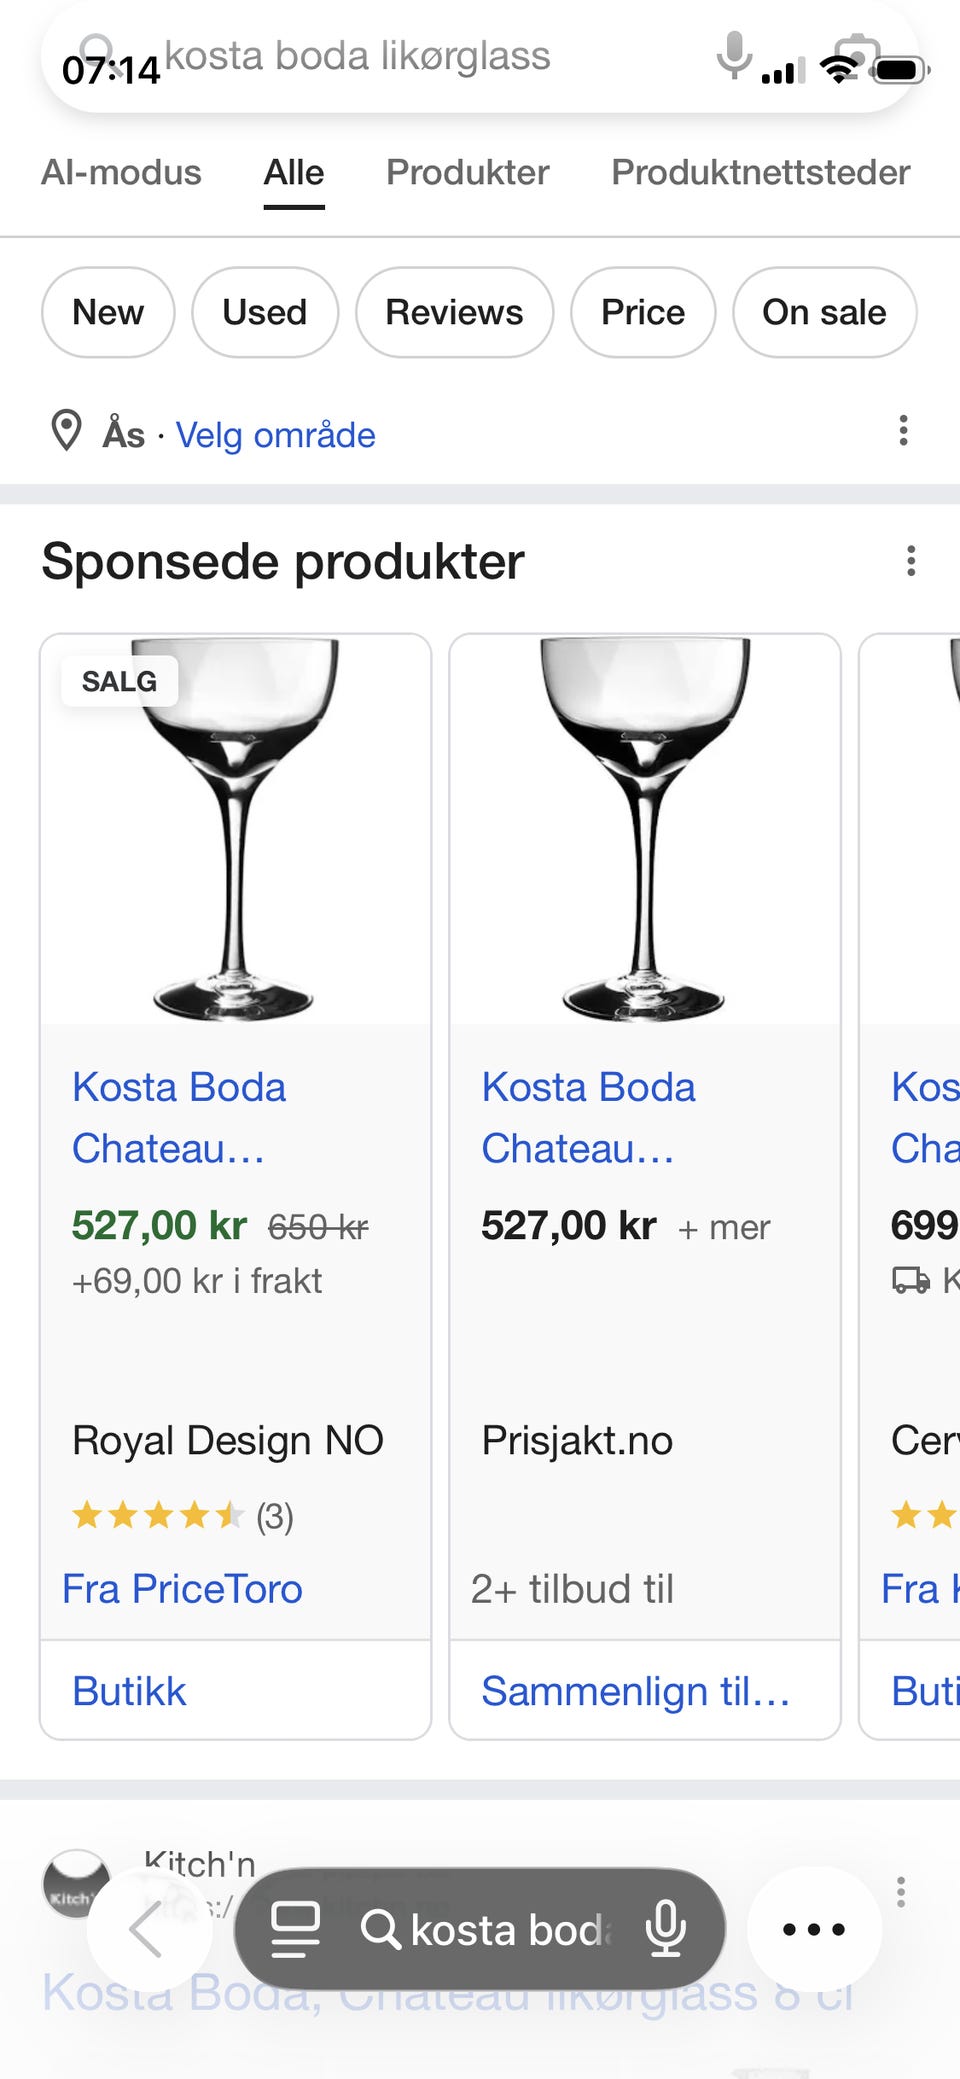Image resolution: width=960 pixels, height=2079 pixels.
Task: Click the Velg område link
Action: 275,435
